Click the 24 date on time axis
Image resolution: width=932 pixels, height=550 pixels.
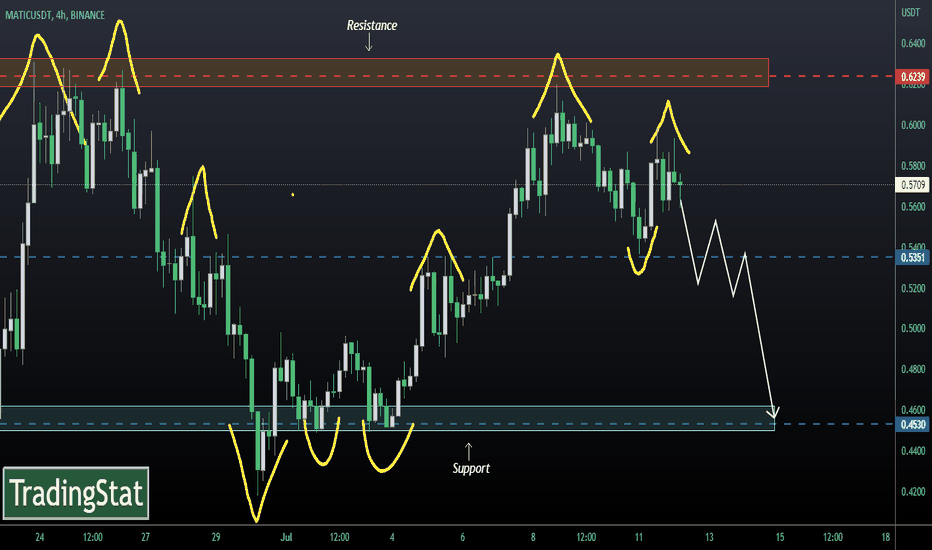pos(39,537)
